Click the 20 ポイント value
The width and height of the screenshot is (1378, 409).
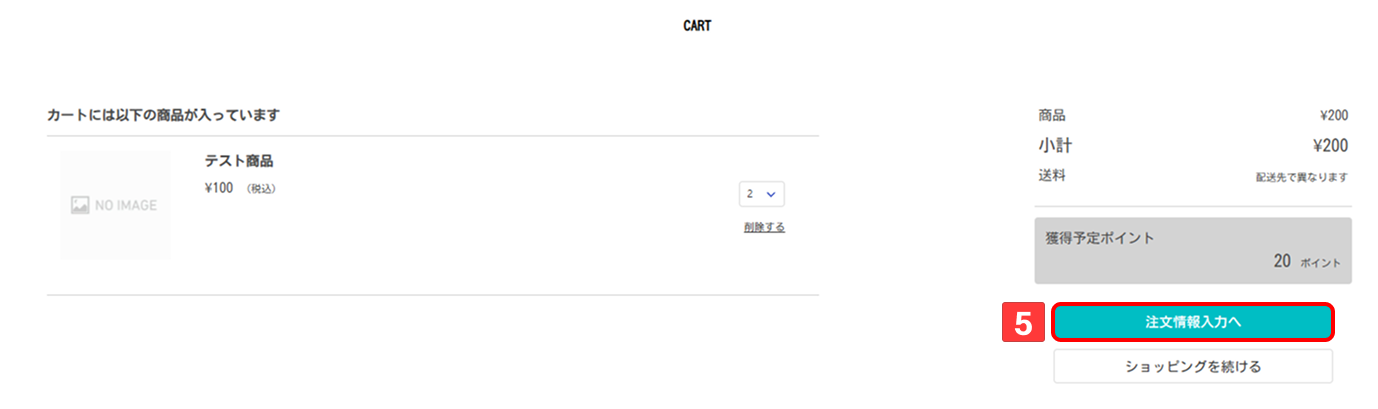click(1306, 262)
